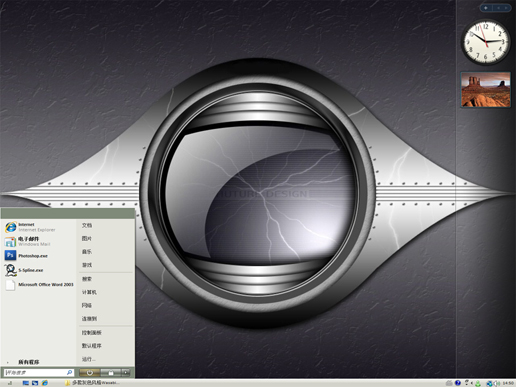516x387 pixels.
Task: Click the power button in Start menu
Action: [90, 372]
